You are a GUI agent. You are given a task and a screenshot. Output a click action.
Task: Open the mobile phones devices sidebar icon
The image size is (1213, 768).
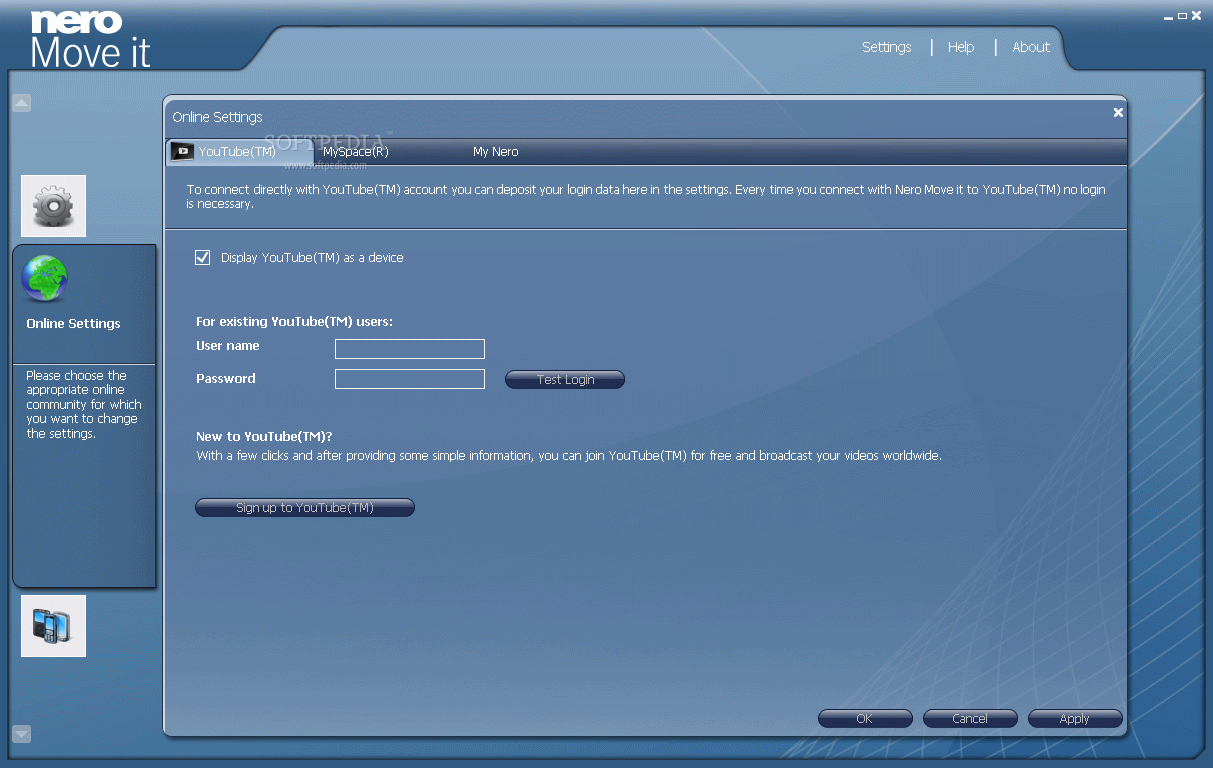point(53,626)
